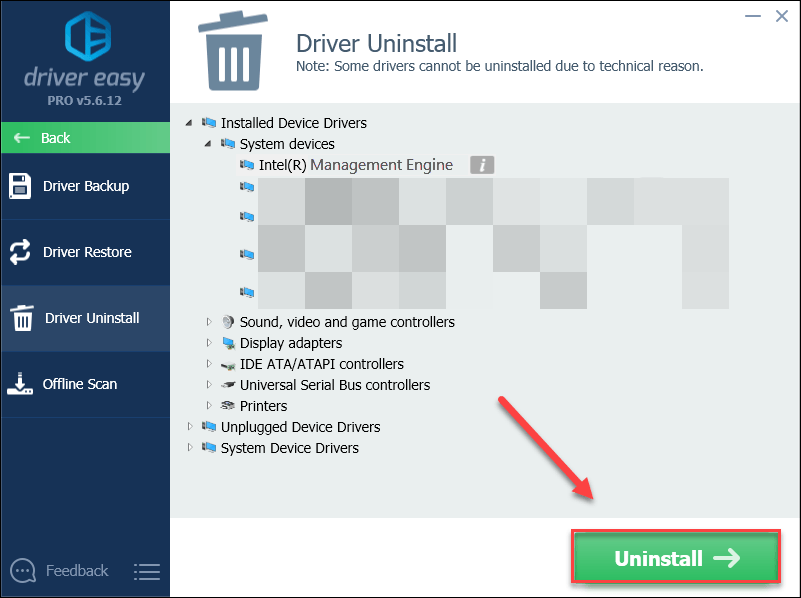Click the Display adapters monitor icon
Image resolution: width=801 pixels, height=598 pixels.
tap(228, 343)
